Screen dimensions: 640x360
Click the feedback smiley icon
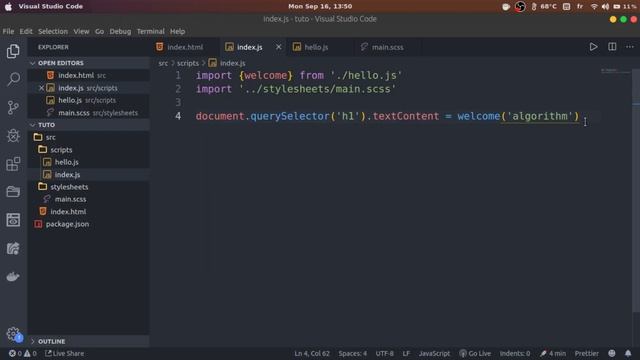point(612,353)
